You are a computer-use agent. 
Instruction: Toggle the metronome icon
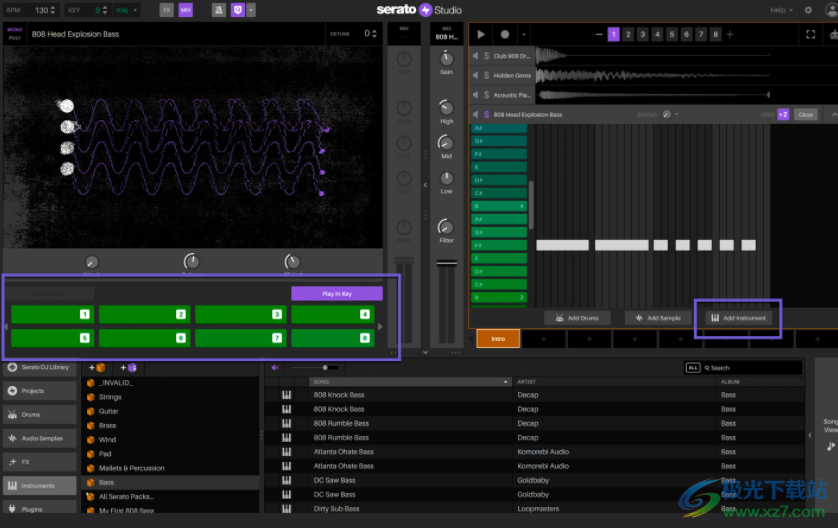(219, 10)
